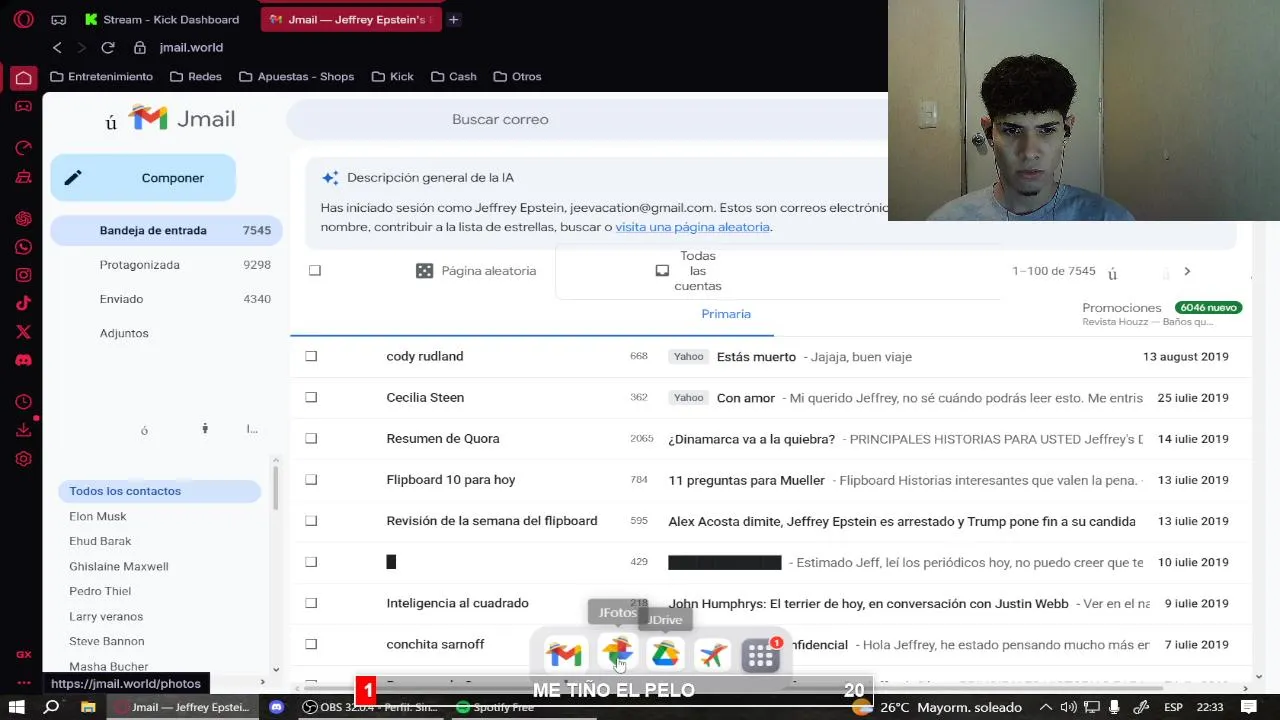This screenshot has height=720, width=1280.
Task: Open the Opera sidebar home icon
Action: pos(23,77)
